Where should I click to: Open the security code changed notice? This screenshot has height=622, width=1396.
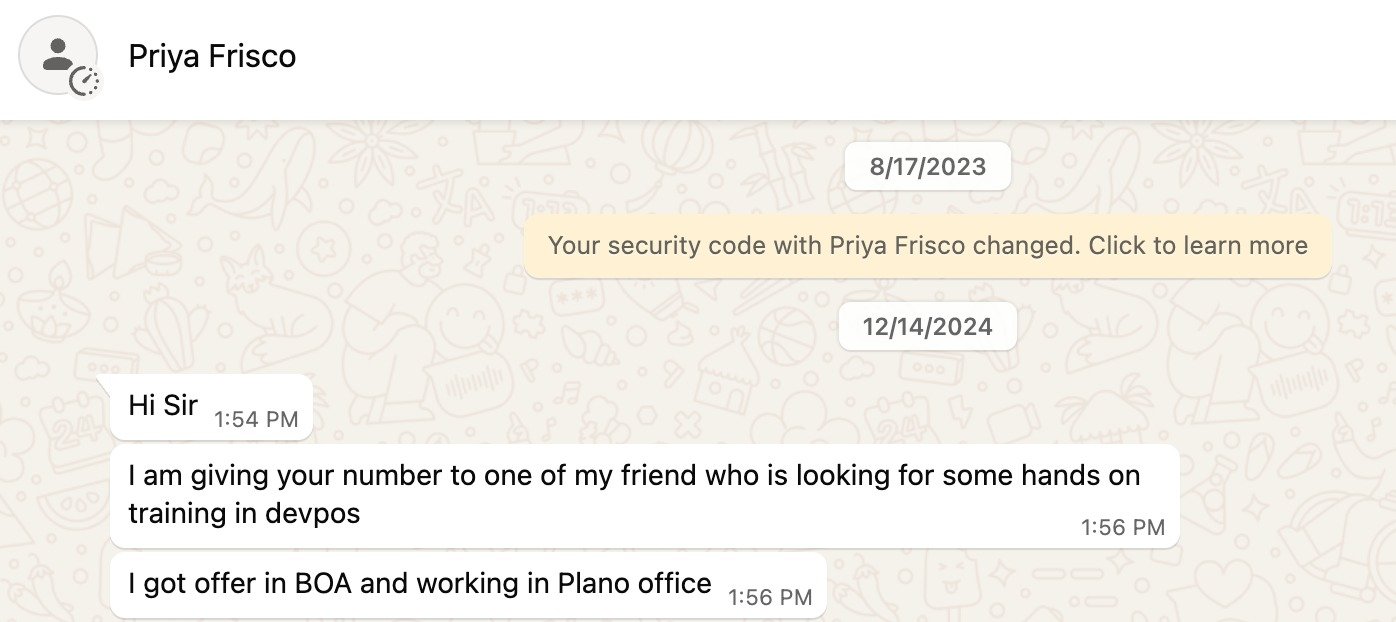927,246
